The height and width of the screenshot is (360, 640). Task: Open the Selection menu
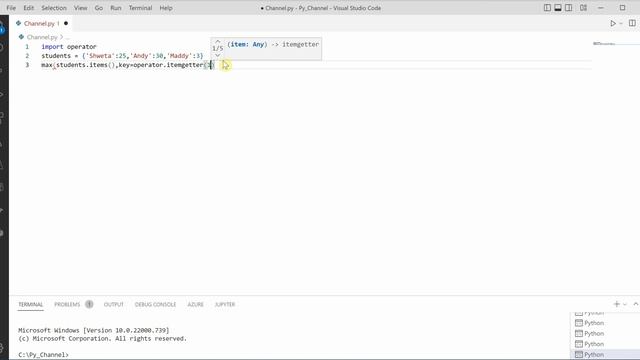coord(54,8)
